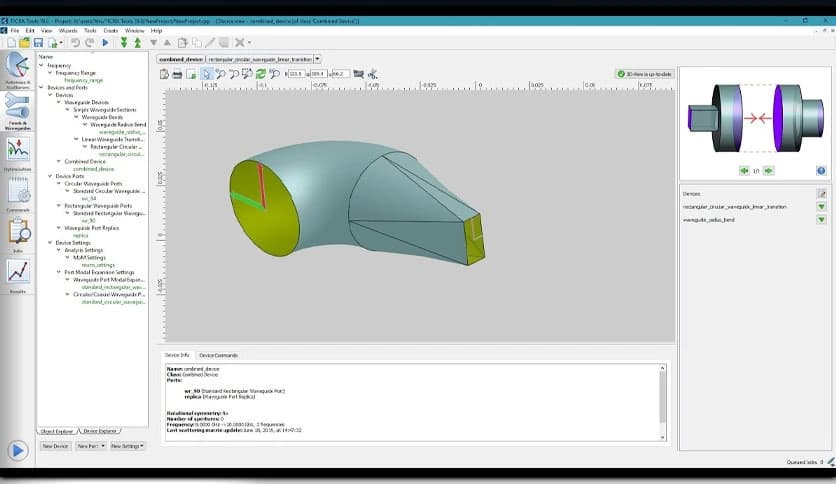
Task: Open the Jobs panel icon
Action: click(17, 232)
